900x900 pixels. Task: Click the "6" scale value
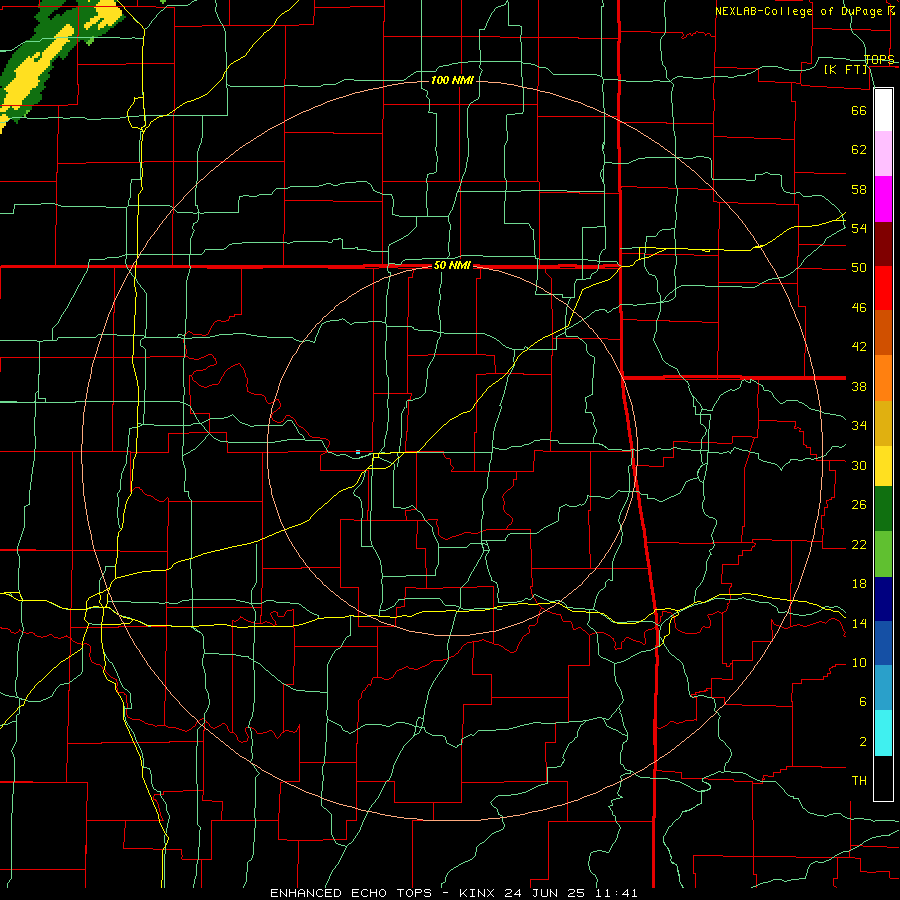coord(863,702)
